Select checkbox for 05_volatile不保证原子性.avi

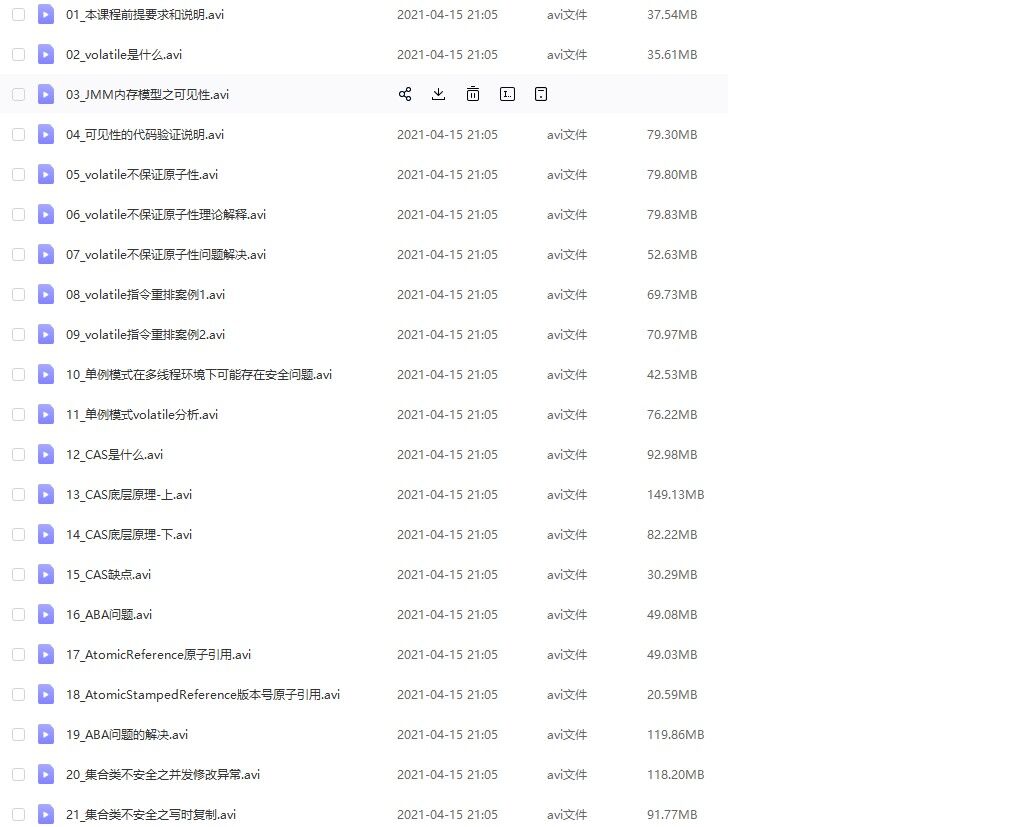(x=18, y=174)
